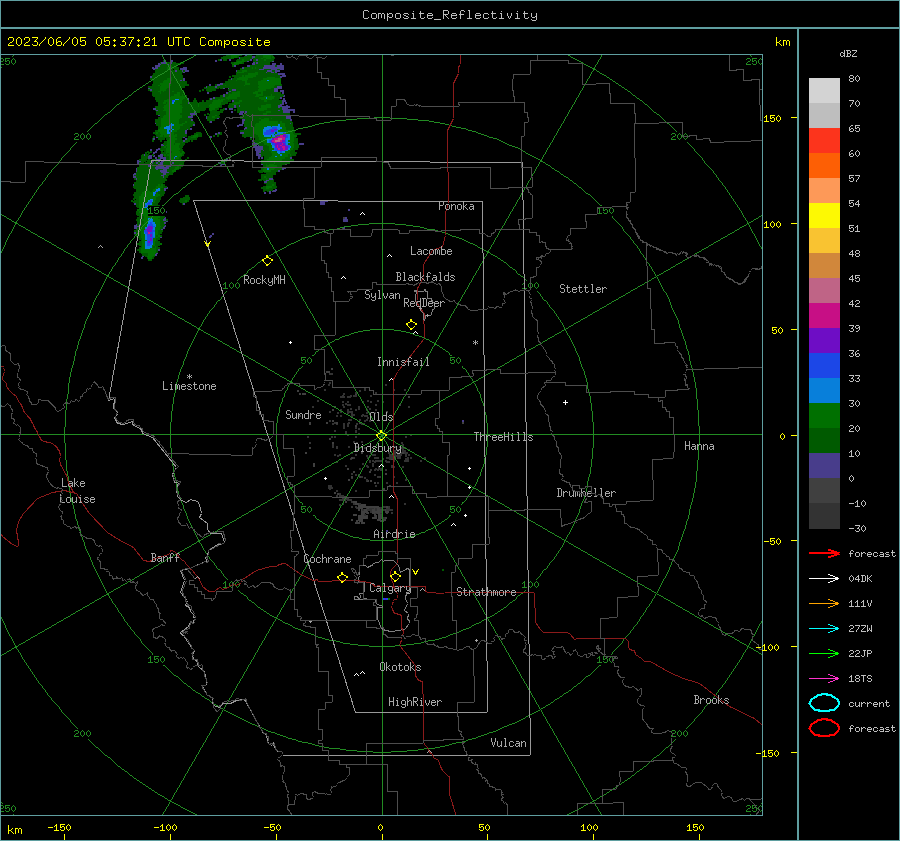Click the indigo 10 dBZ color swatch
The image size is (900, 841).
[x=824, y=465]
